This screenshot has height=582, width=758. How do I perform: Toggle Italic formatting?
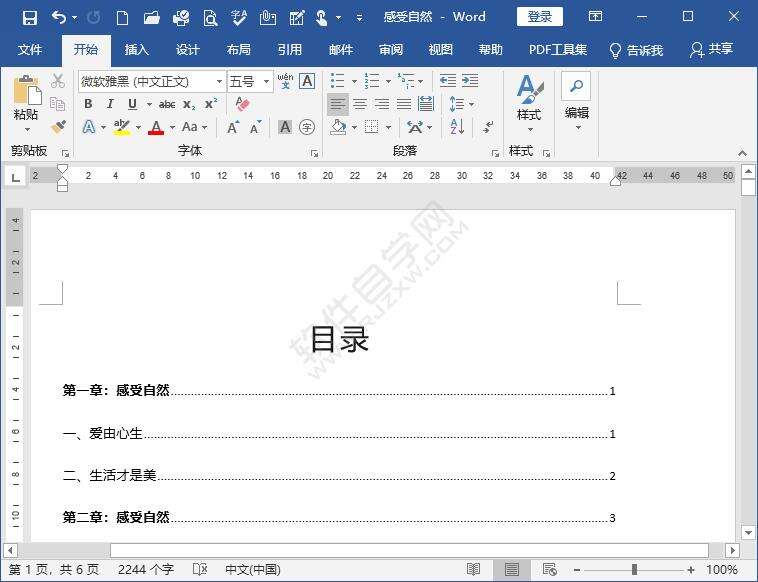[110, 104]
